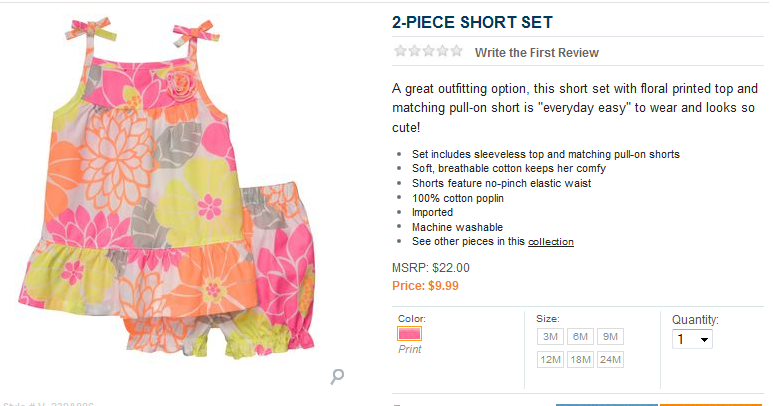Click the orange button below Quantity
Viewport: 773px width, 406px height.
pos(710,403)
